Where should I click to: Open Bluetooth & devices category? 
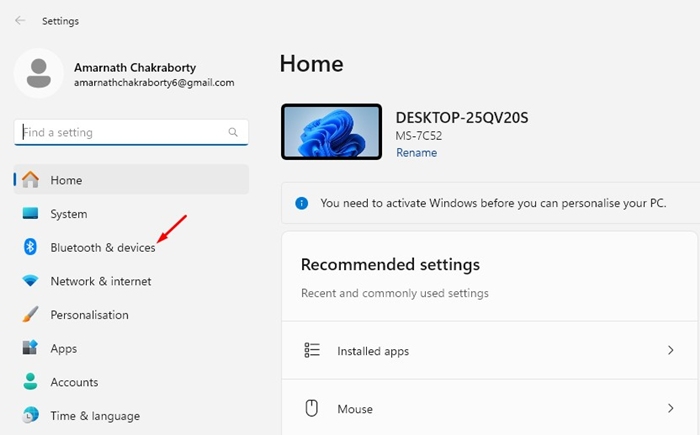131,247
